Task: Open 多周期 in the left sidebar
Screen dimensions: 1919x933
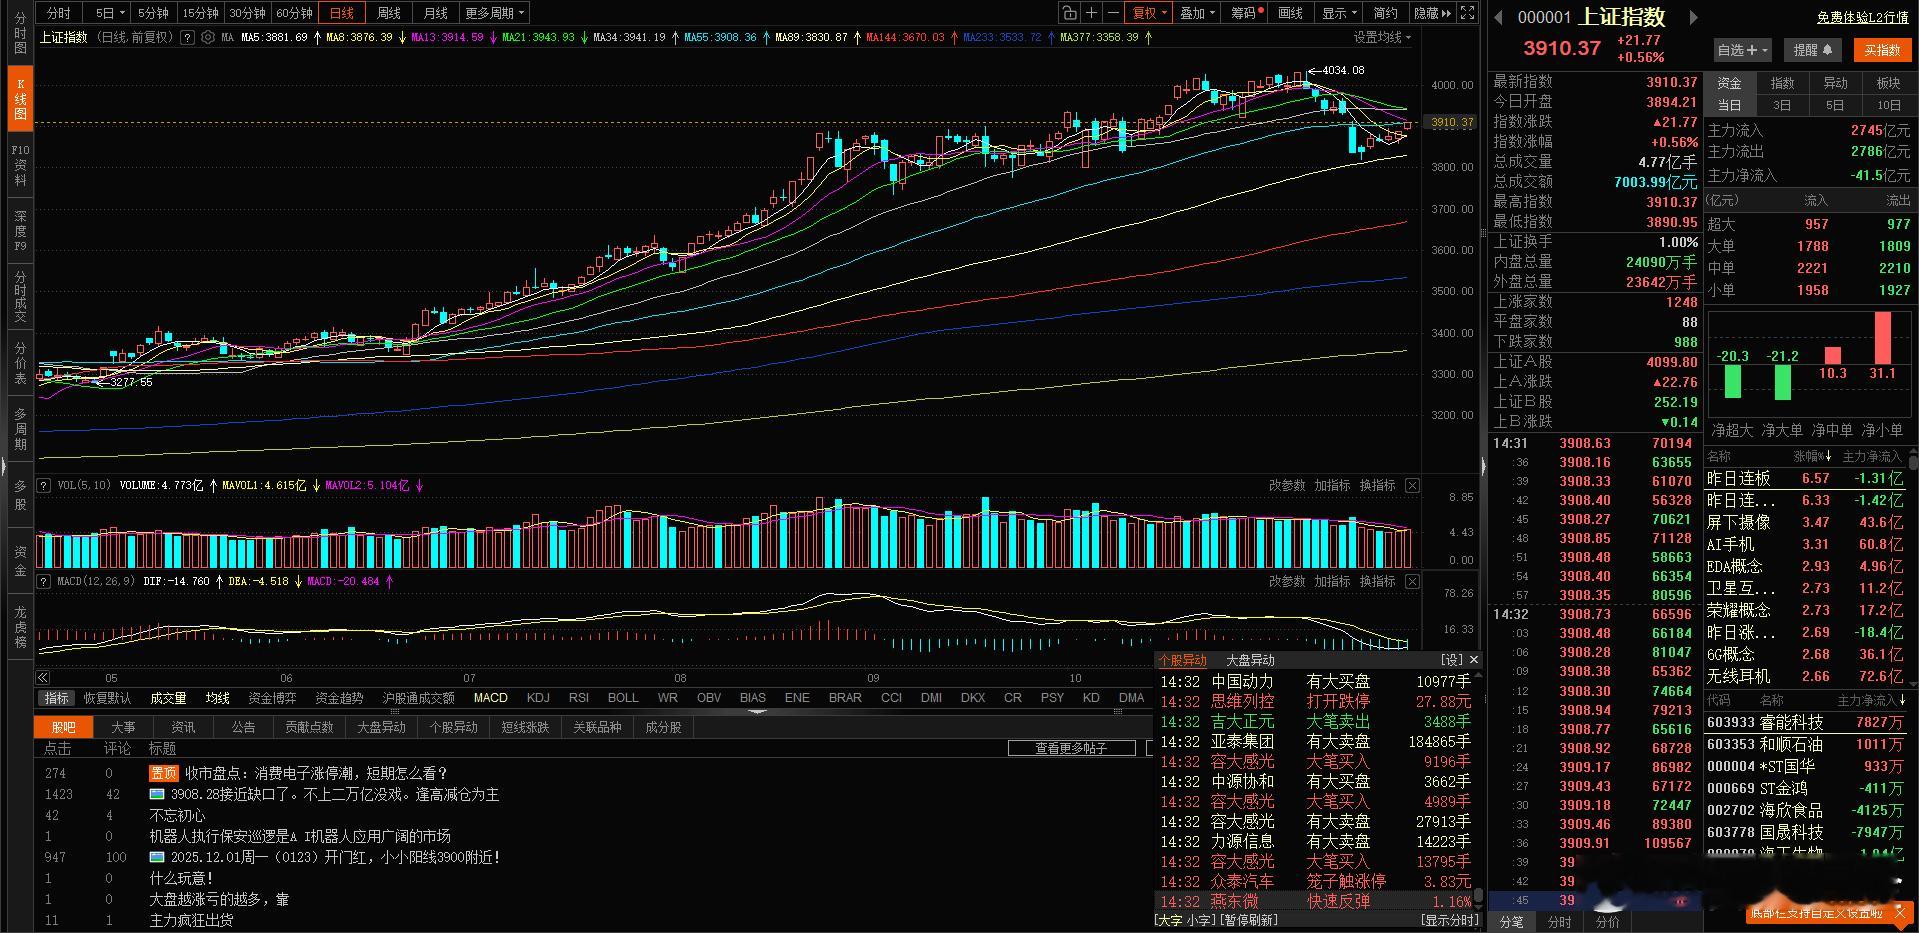Action: point(20,429)
